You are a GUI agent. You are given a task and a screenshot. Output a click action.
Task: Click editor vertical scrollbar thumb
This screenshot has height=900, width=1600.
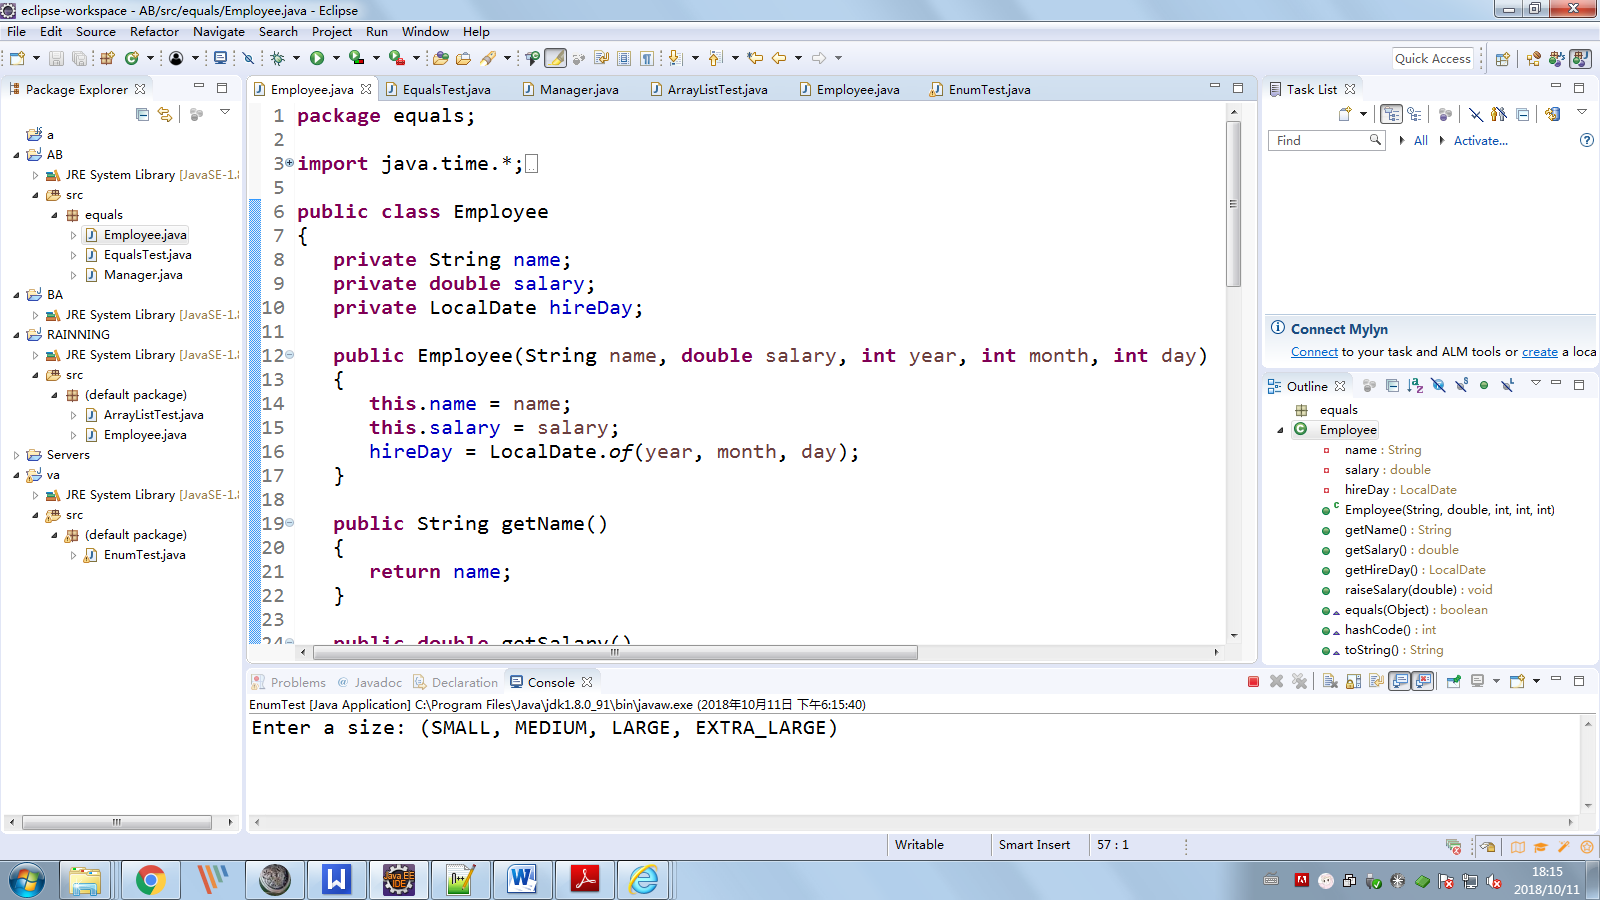(x=1234, y=204)
